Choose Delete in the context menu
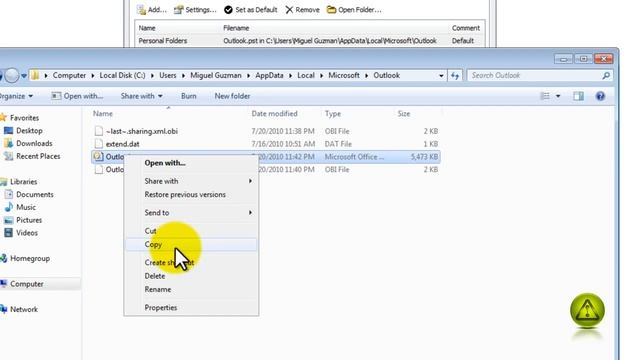This screenshot has width=640, height=360. pyautogui.click(x=191, y=276)
